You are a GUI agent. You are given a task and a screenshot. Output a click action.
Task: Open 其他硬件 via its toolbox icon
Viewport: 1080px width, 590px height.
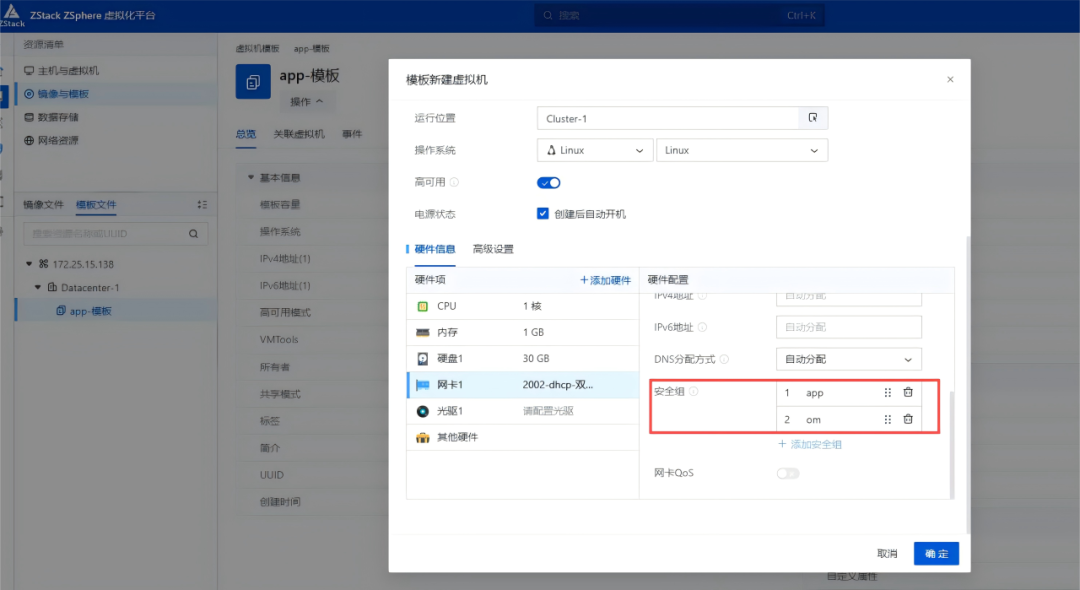point(423,437)
